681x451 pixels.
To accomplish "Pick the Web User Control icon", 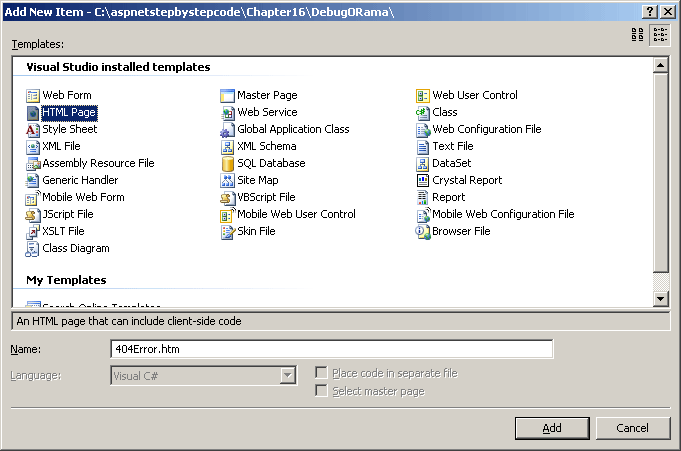I will pyautogui.click(x=423, y=96).
